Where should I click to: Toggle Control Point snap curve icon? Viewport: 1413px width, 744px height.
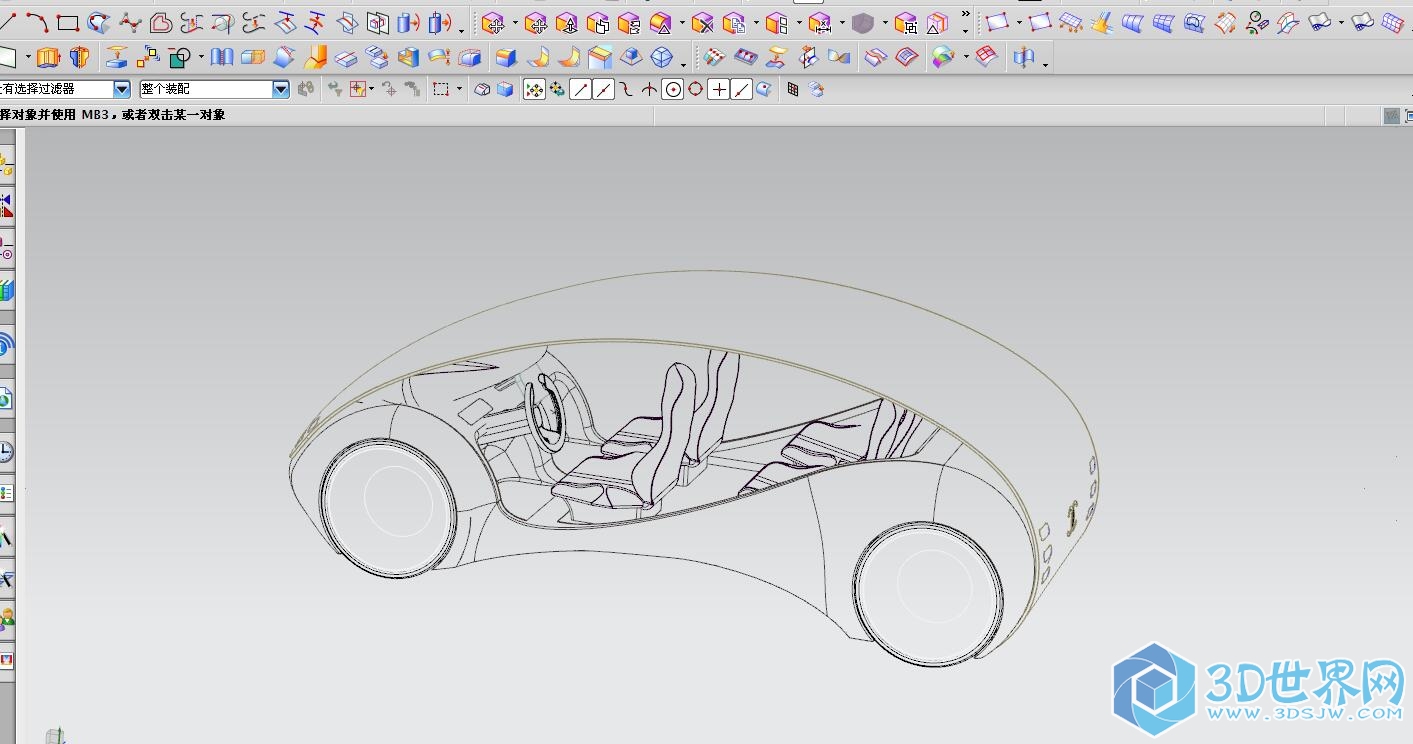626,90
